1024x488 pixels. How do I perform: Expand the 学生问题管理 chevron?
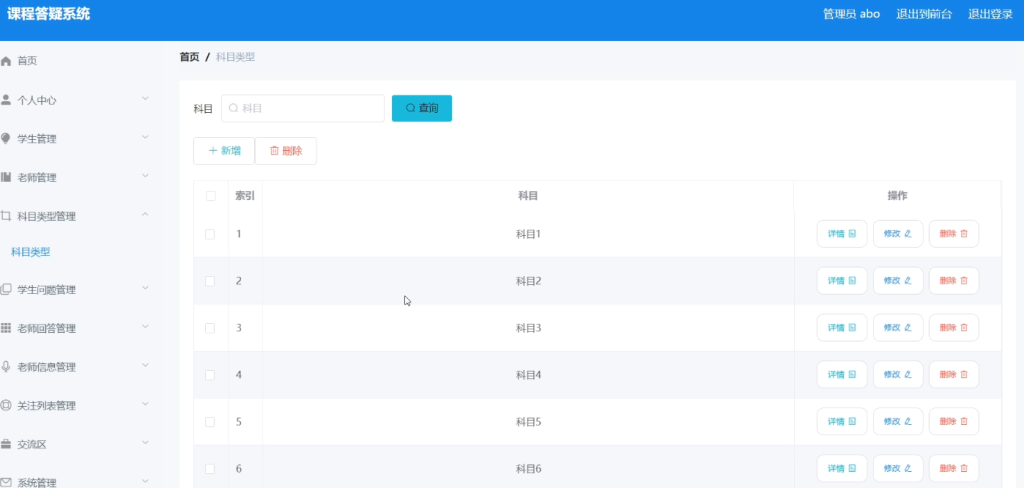click(145, 288)
